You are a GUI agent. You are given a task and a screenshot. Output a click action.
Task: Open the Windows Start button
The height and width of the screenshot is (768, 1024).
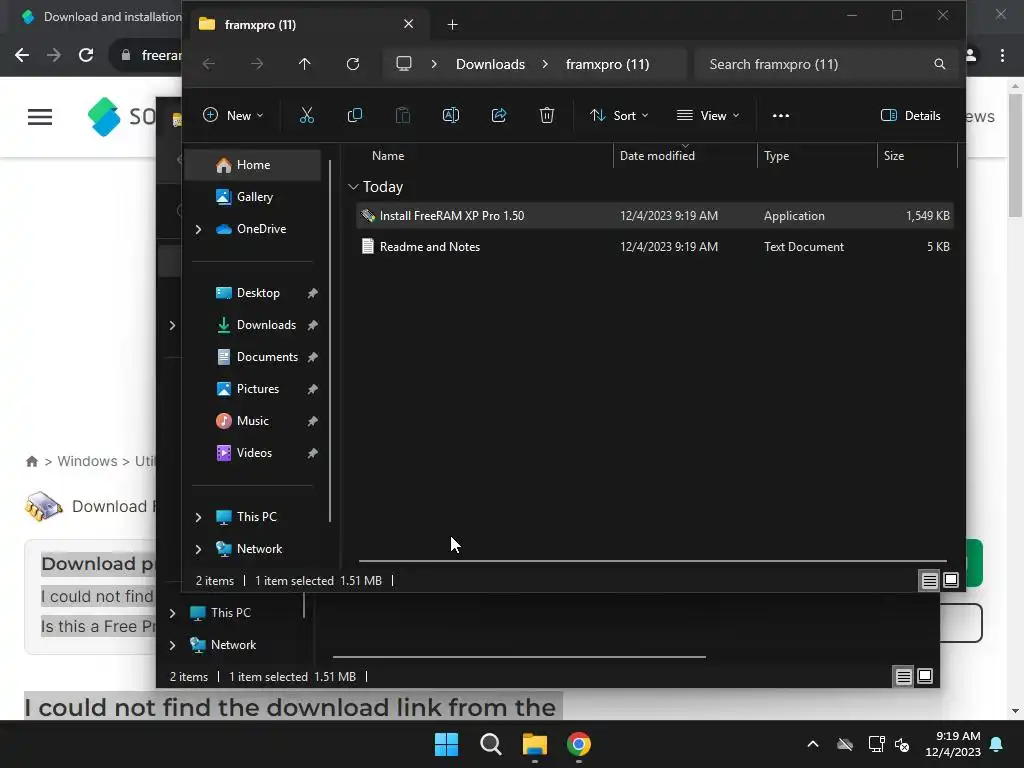[446, 744]
